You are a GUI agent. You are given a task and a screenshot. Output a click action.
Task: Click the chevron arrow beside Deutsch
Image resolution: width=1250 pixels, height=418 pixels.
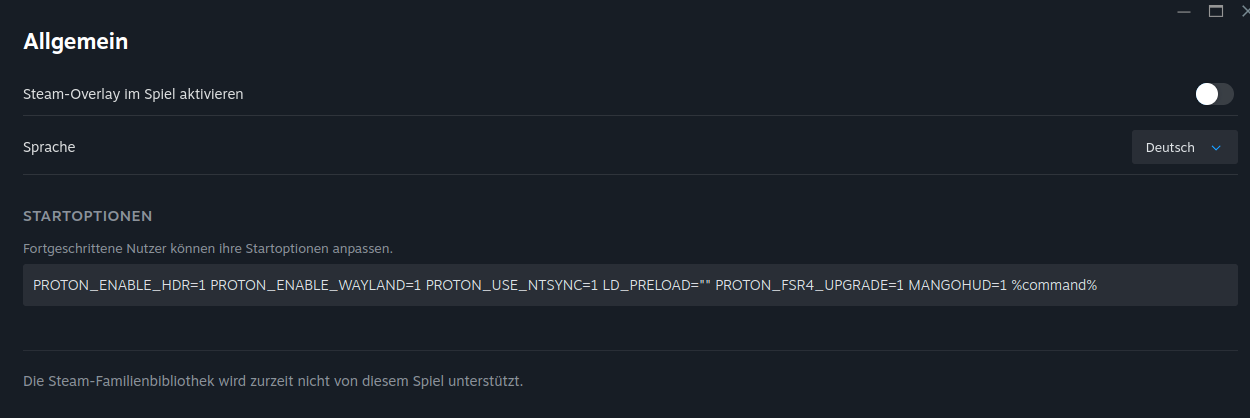coord(1216,148)
